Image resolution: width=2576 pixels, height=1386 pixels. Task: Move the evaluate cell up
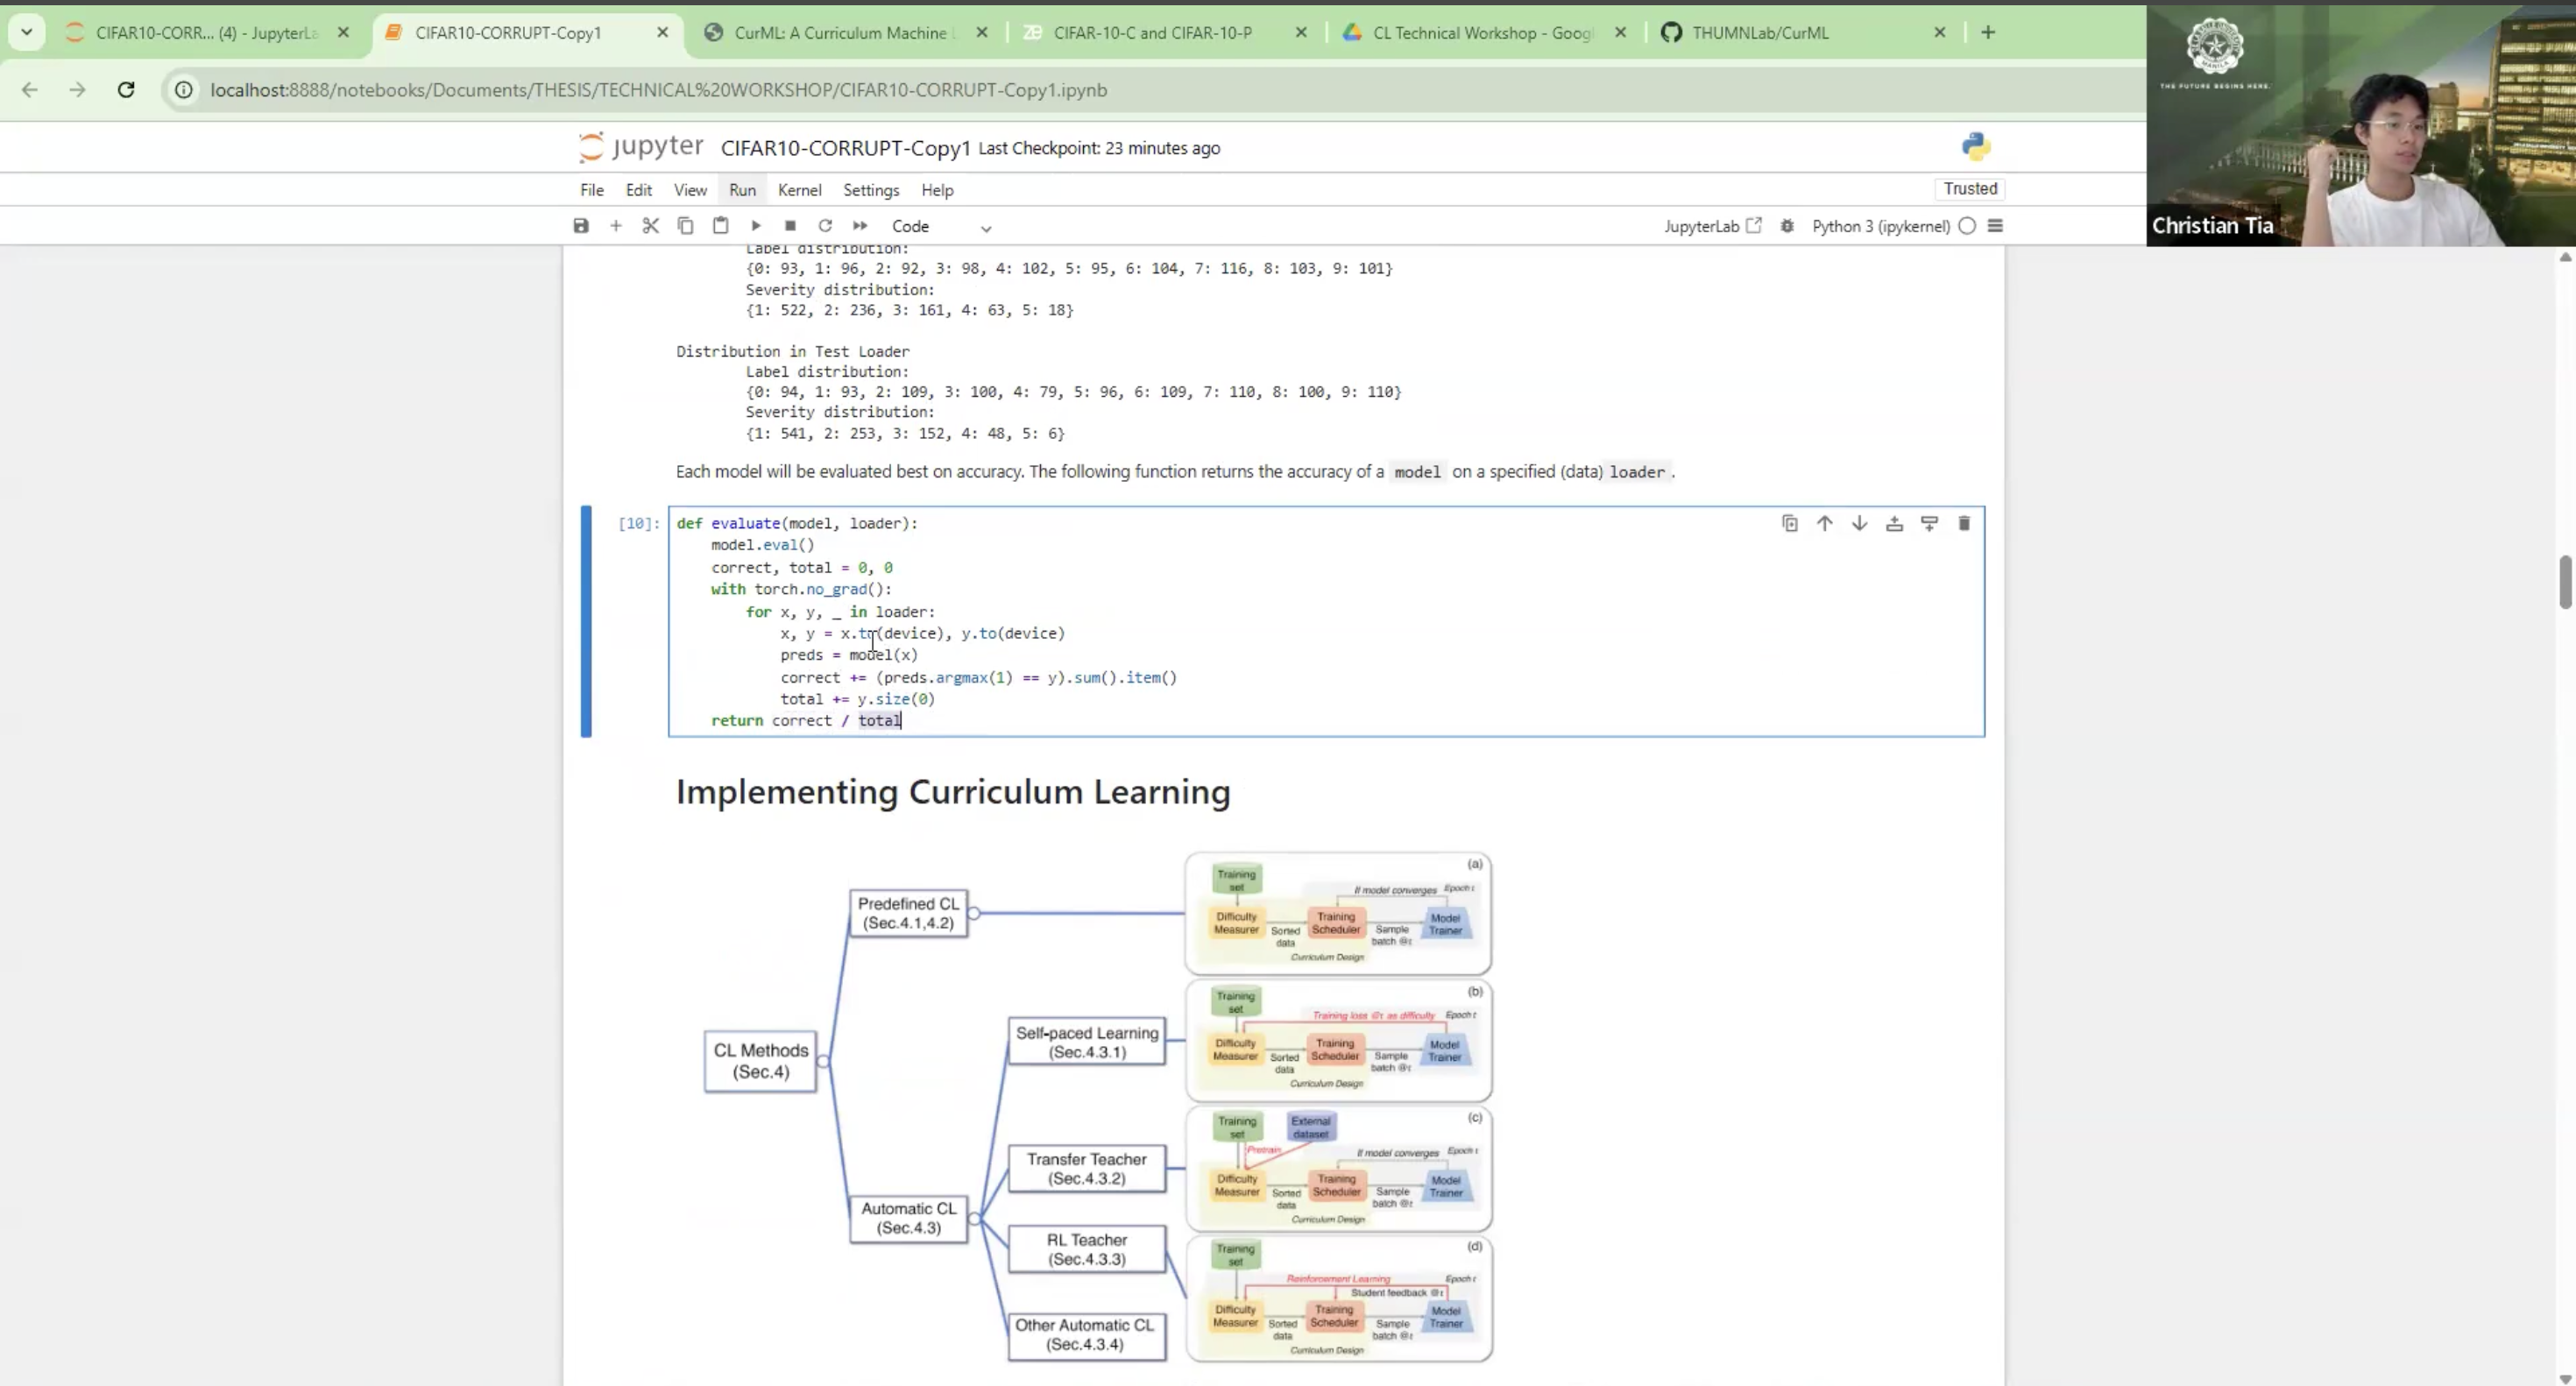(1825, 523)
